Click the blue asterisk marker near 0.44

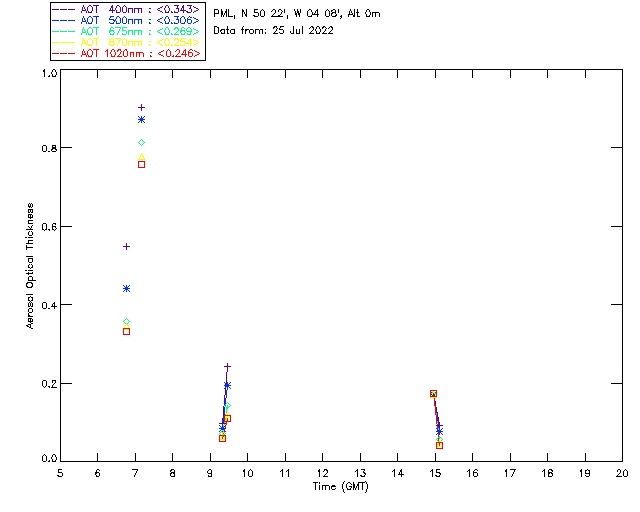pyautogui.click(x=127, y=289)
